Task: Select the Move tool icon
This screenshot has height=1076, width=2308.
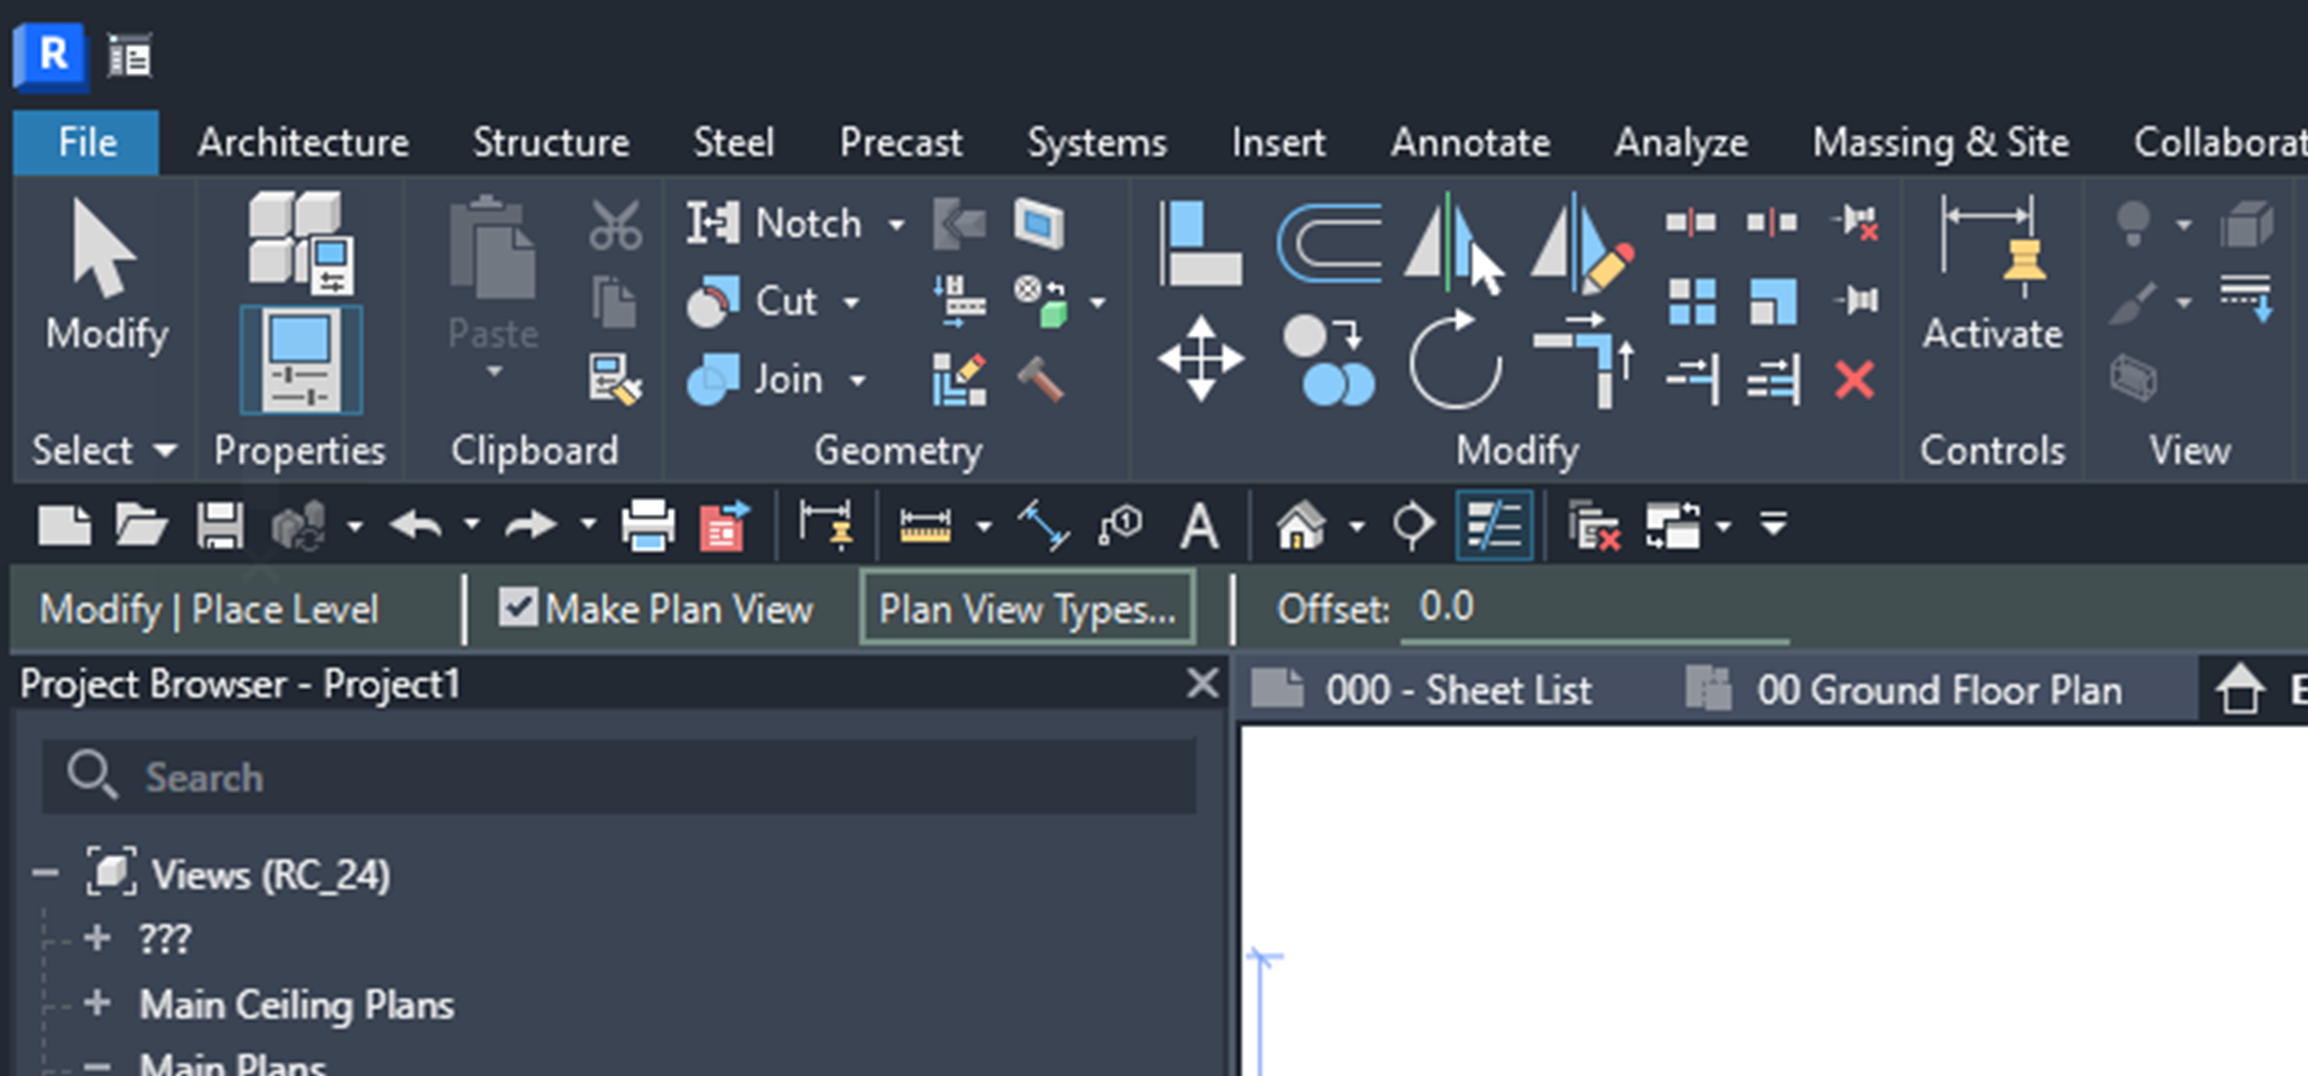Action: (1200, 359)
